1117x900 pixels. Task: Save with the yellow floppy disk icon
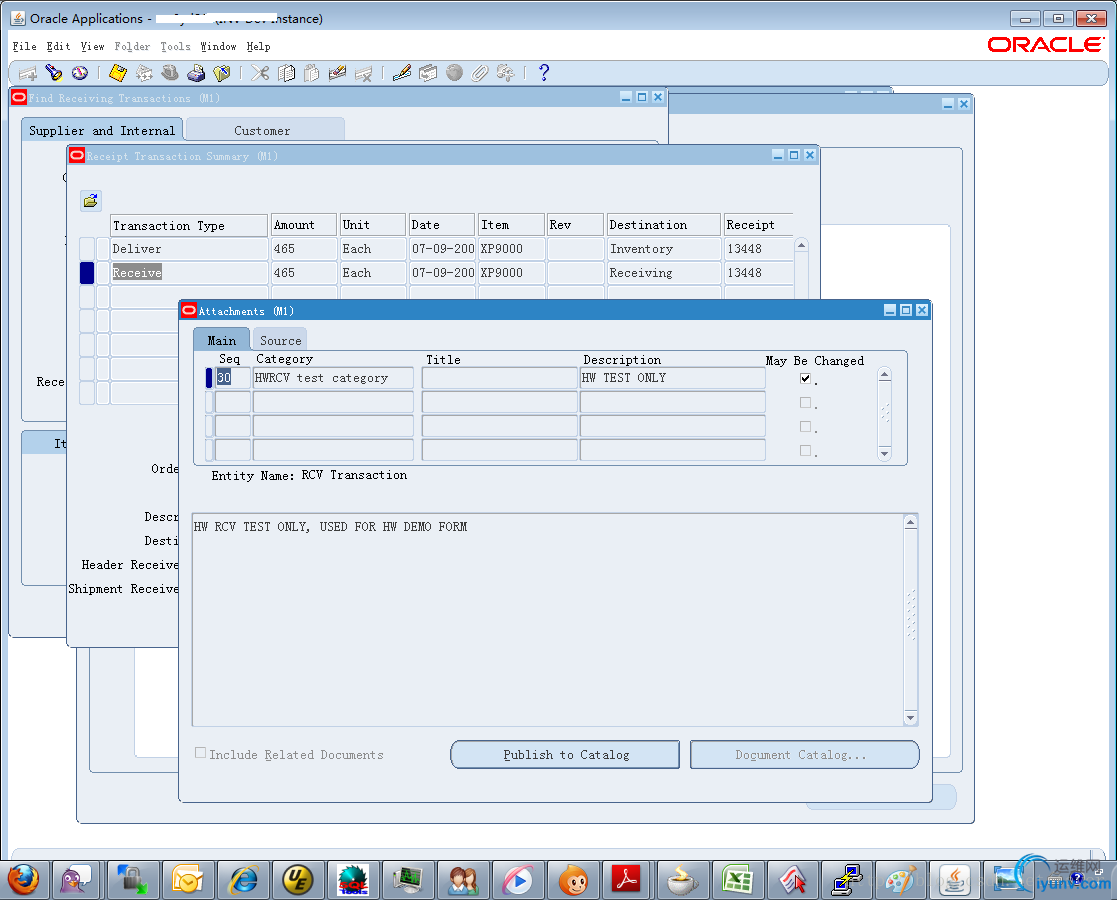118,73
